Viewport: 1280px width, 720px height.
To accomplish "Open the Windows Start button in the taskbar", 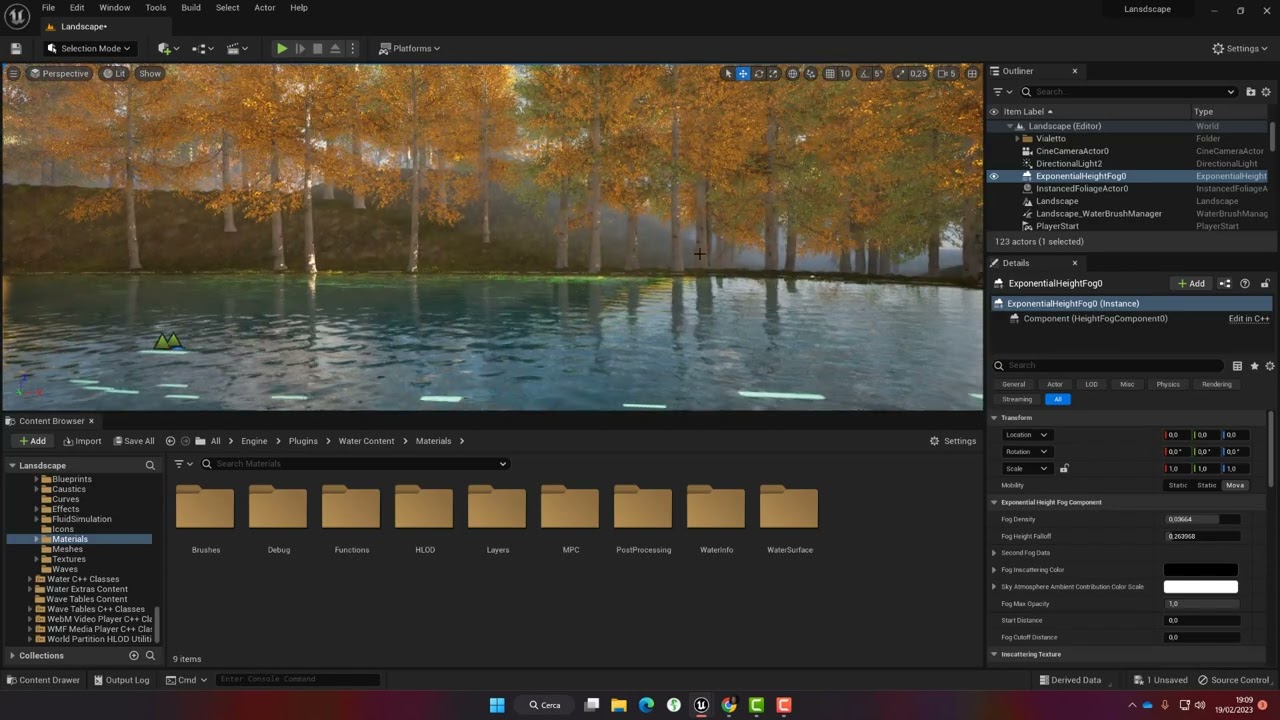I will click(497, 705).
